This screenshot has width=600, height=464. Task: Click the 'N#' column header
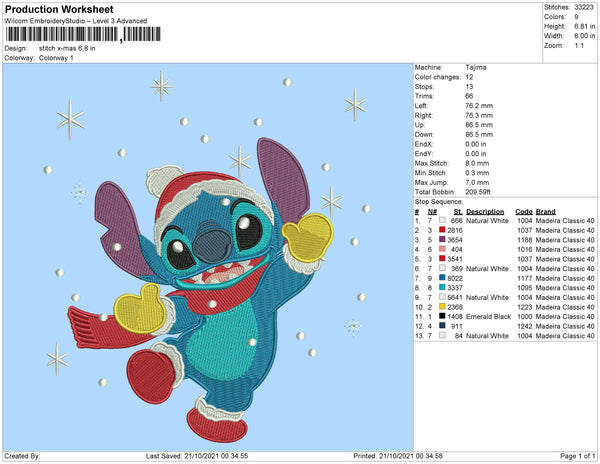coord(432,212)
